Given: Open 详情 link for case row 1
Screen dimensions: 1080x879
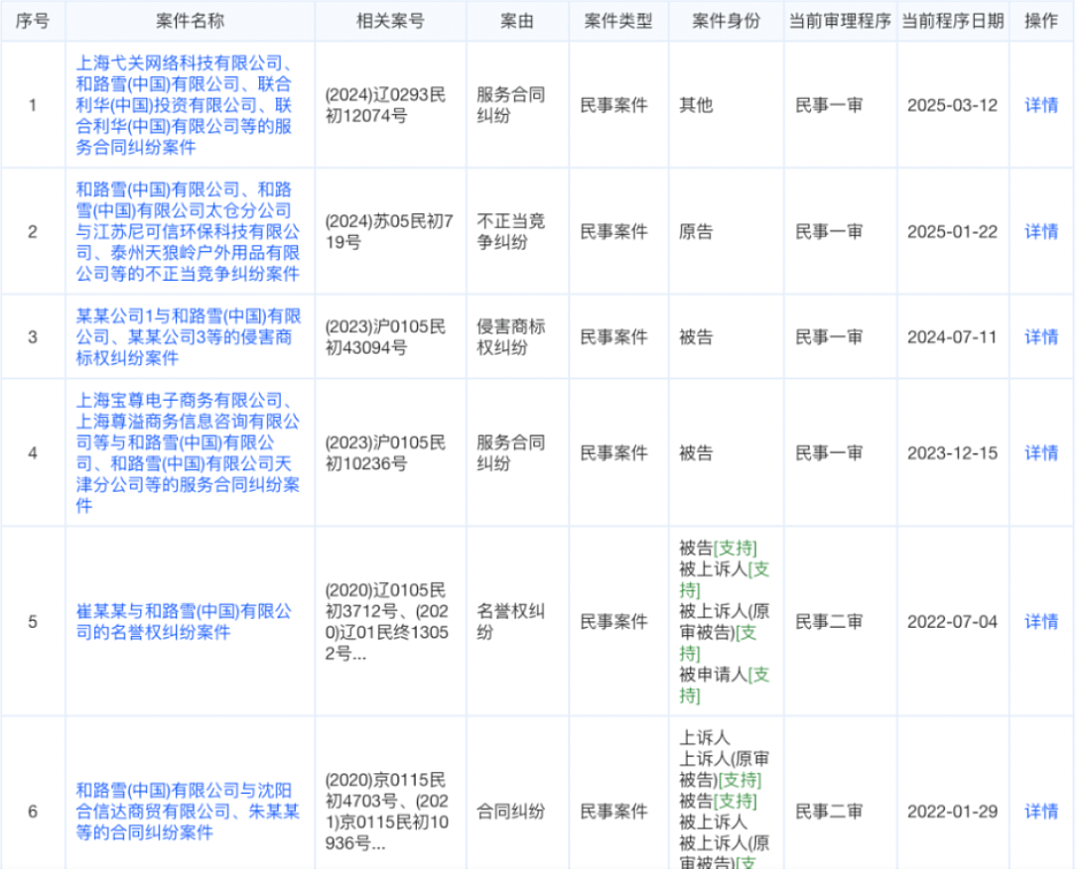Looking at the screenshot, I should [x=1041, y=105].
